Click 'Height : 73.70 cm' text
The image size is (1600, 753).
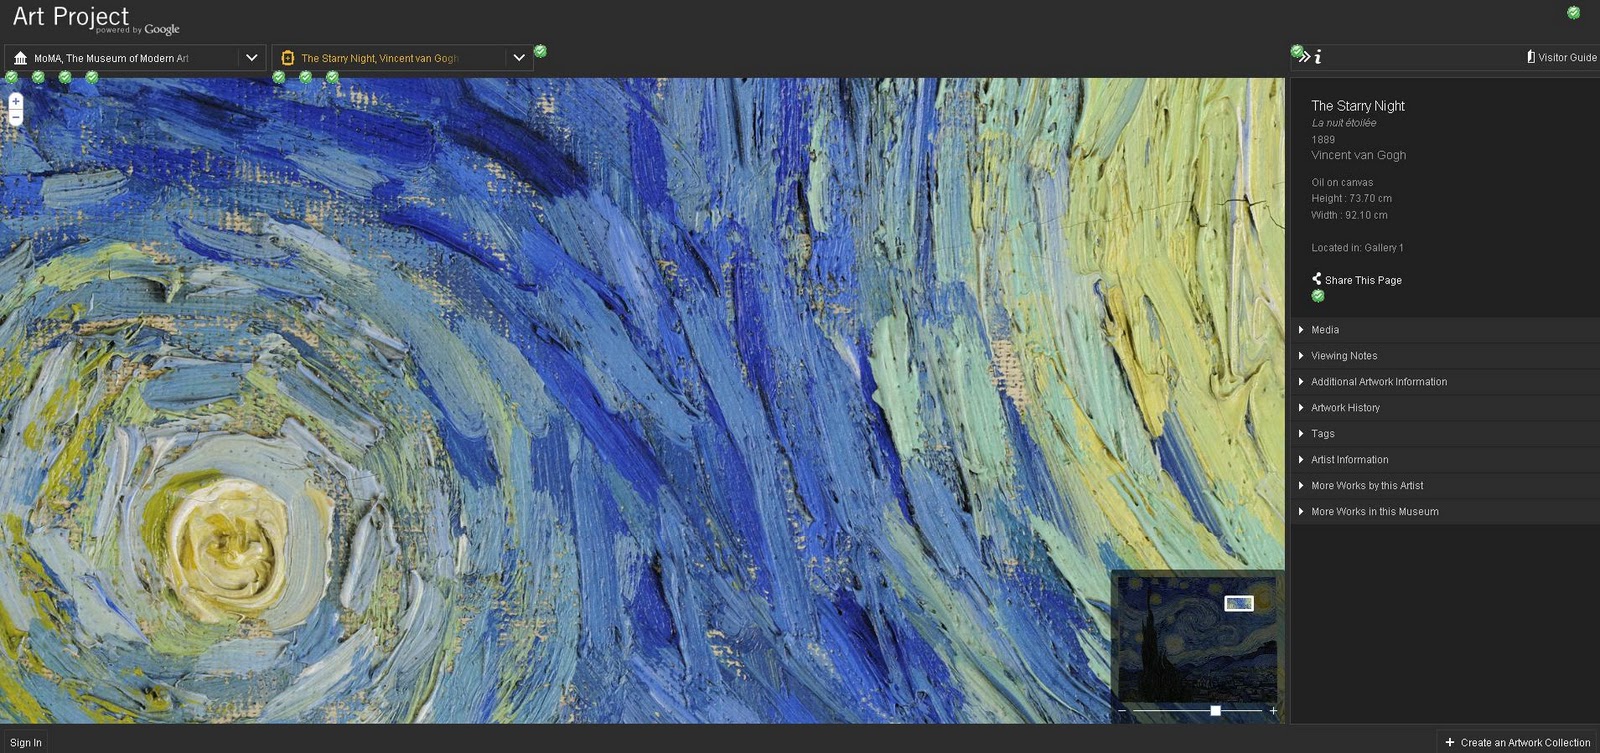pos(1351,199)
